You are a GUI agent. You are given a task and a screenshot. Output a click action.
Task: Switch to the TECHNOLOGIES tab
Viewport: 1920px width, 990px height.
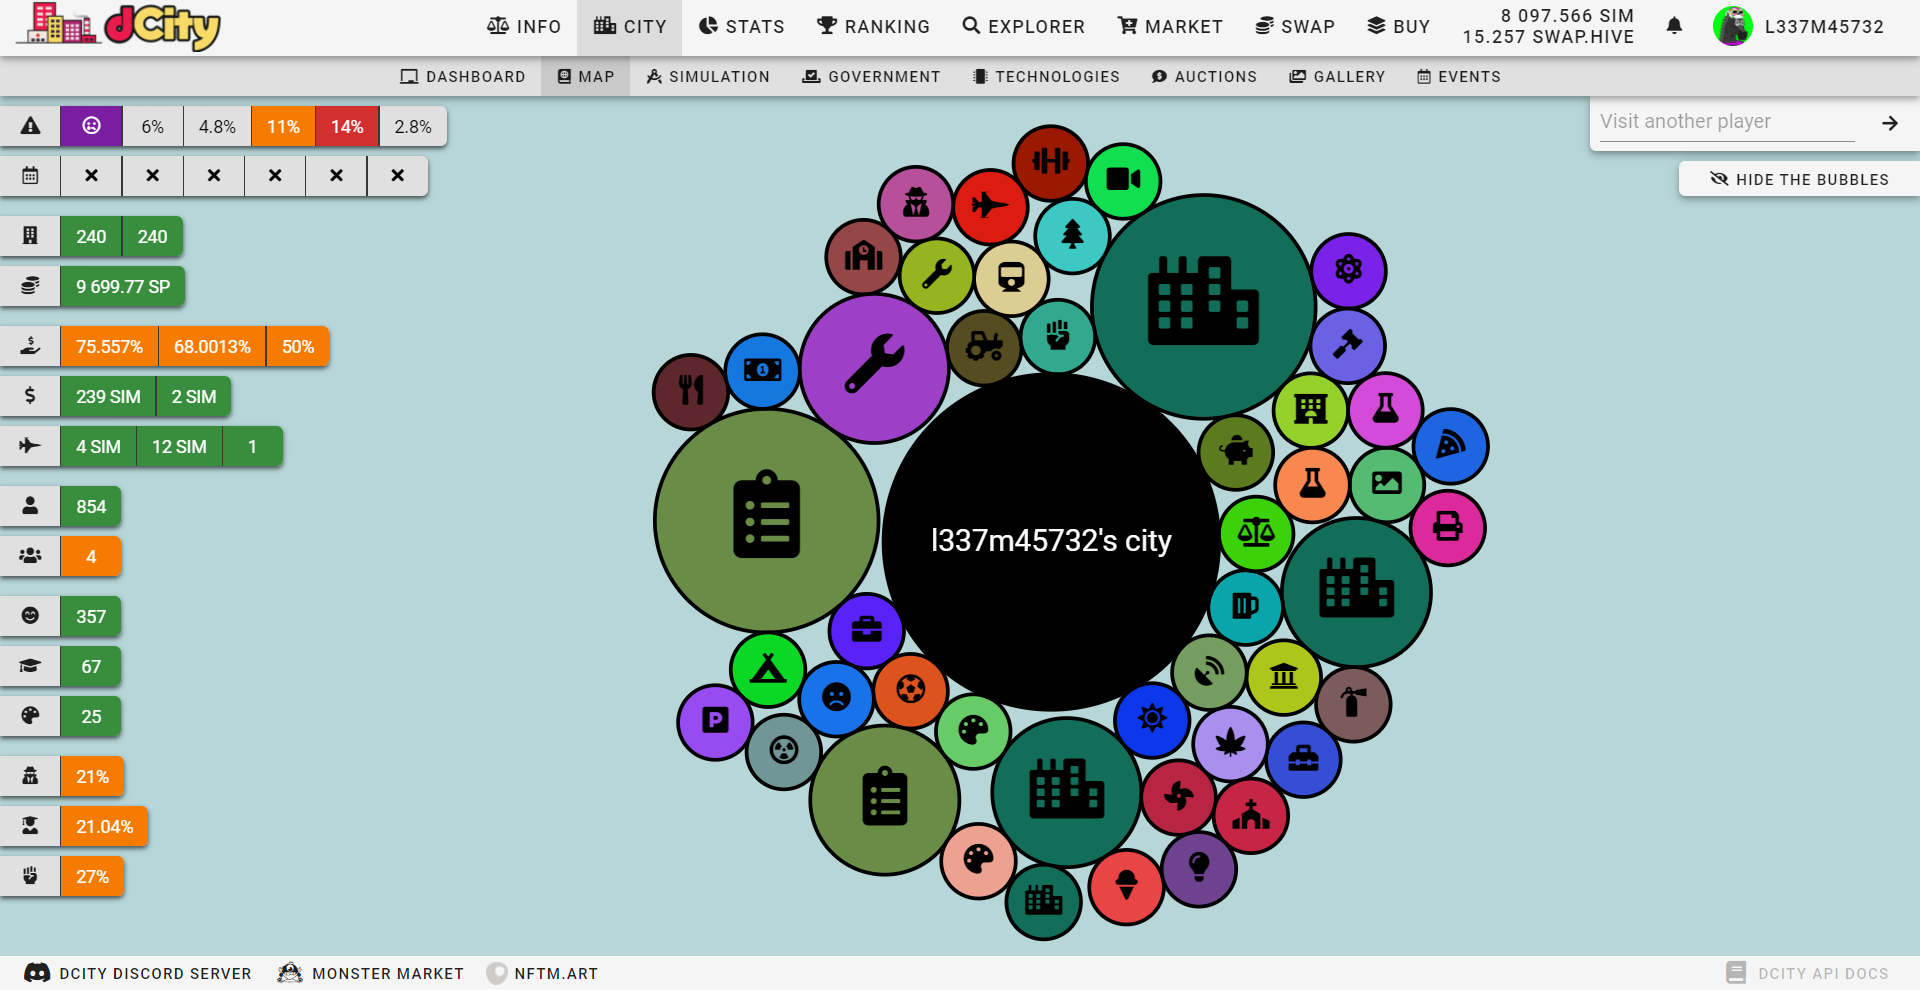pos(1046,77)
